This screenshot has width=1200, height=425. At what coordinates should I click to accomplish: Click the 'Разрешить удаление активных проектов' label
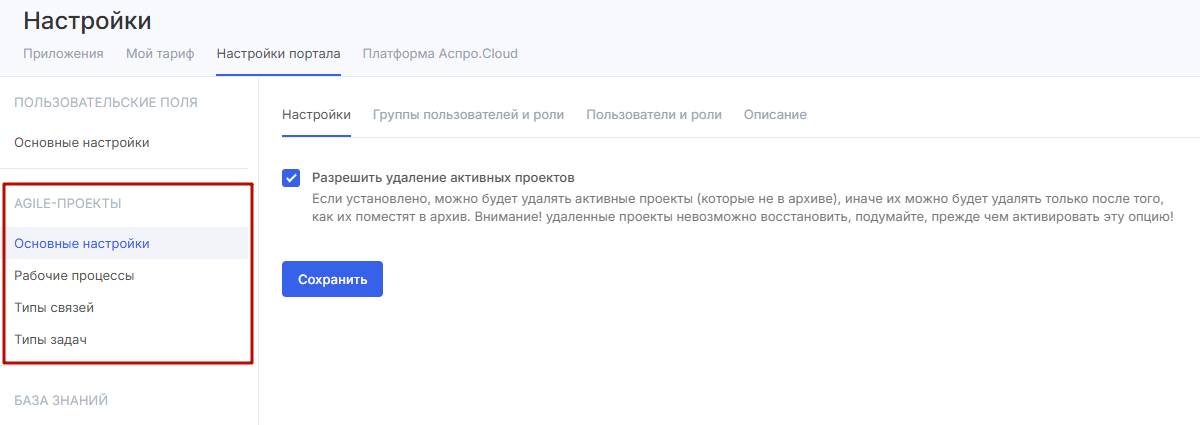coord(442,178)
